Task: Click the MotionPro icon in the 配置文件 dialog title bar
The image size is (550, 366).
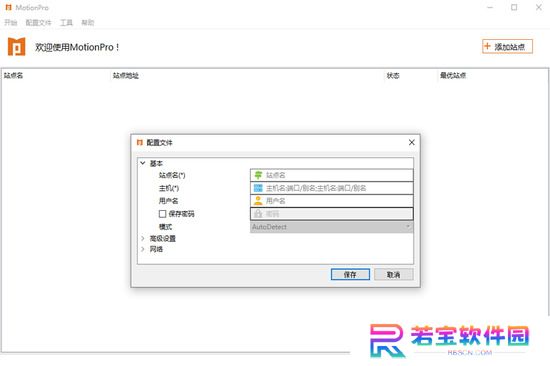Action: point(140,142)
